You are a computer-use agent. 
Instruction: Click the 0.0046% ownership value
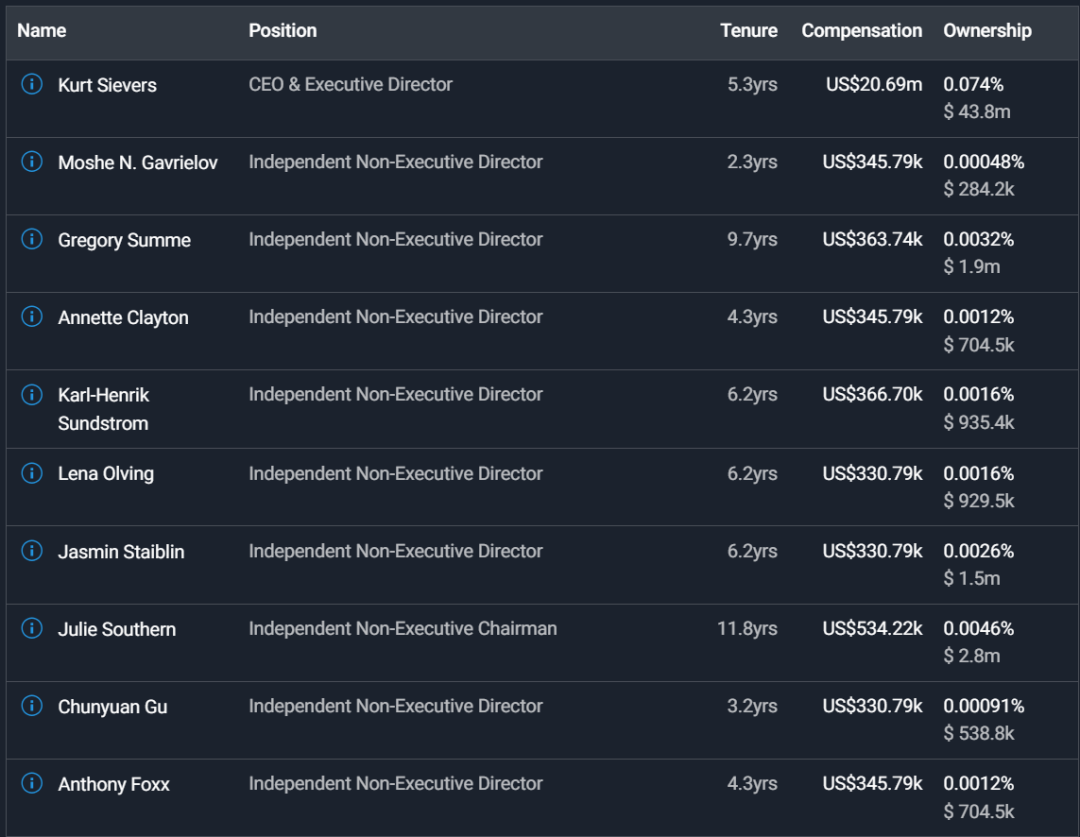click(979, 628)
